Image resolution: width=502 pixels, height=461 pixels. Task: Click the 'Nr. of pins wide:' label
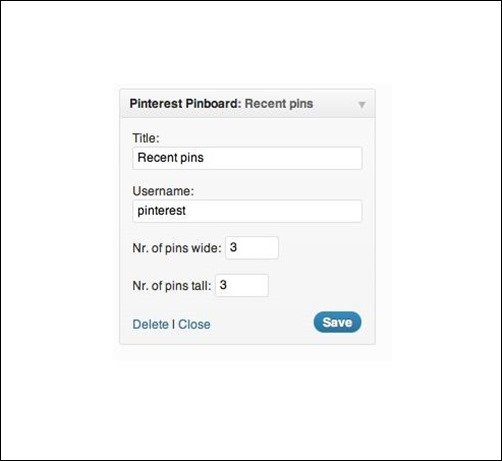click(177, 248)
